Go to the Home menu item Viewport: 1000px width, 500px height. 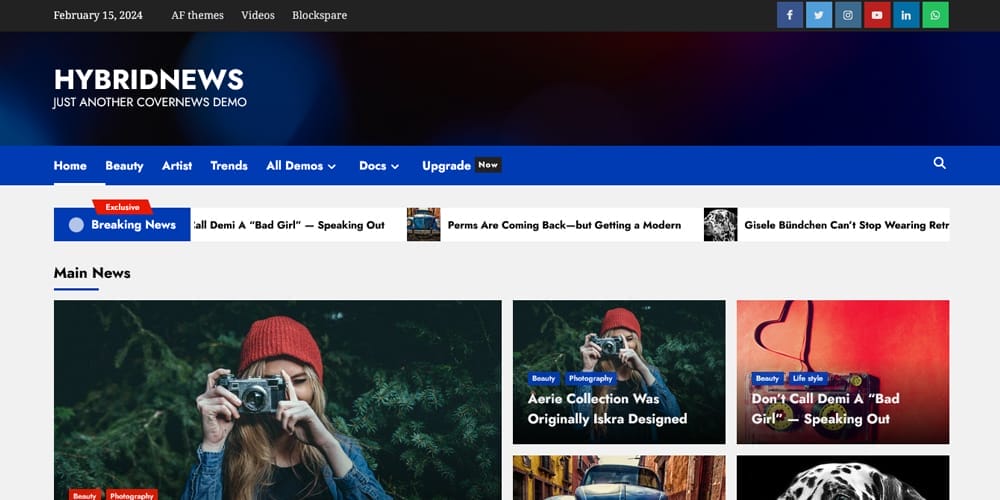pyautogui.click(x=70, y=166)
